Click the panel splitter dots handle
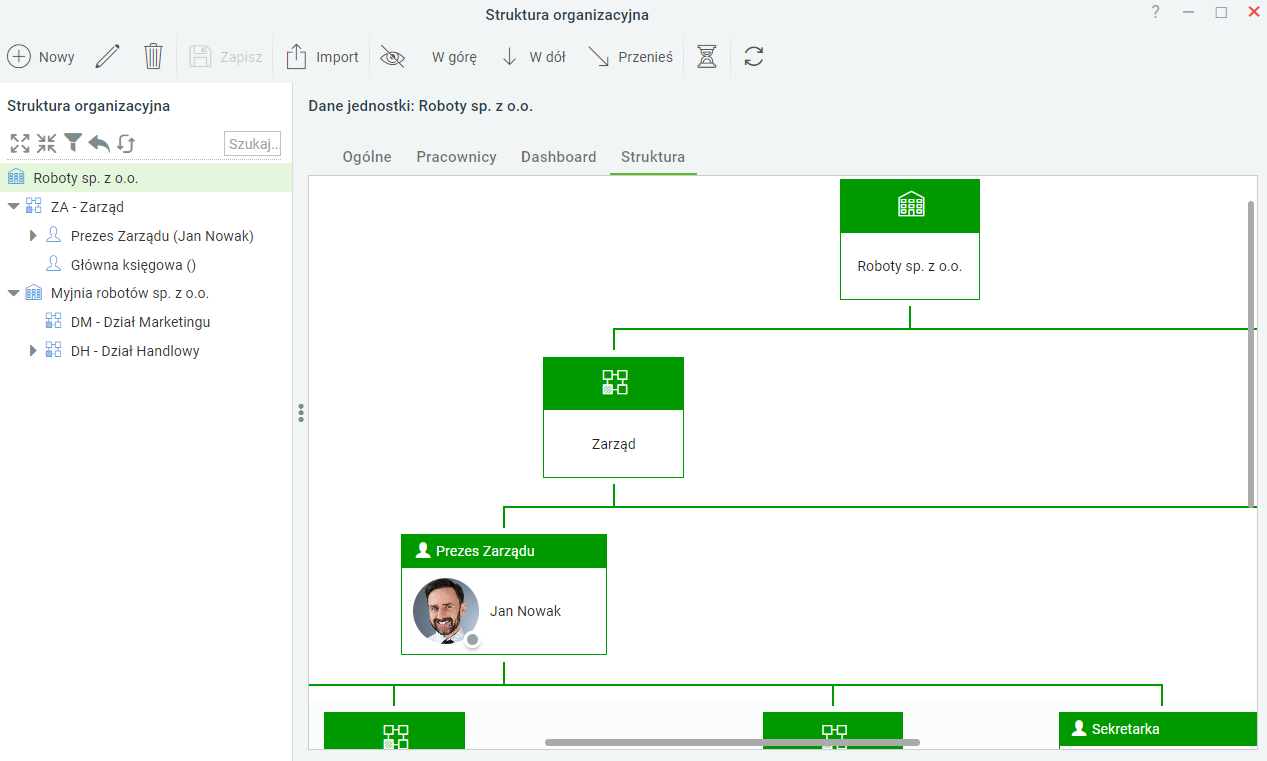The height and width of the screenshot is (761, 1267). (300, 413)
